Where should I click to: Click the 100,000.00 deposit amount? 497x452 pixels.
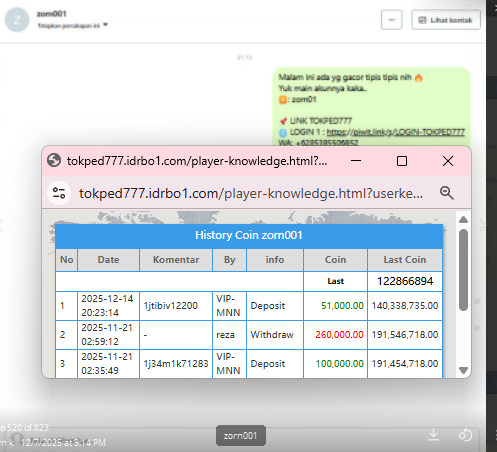[x=339, y=363]
